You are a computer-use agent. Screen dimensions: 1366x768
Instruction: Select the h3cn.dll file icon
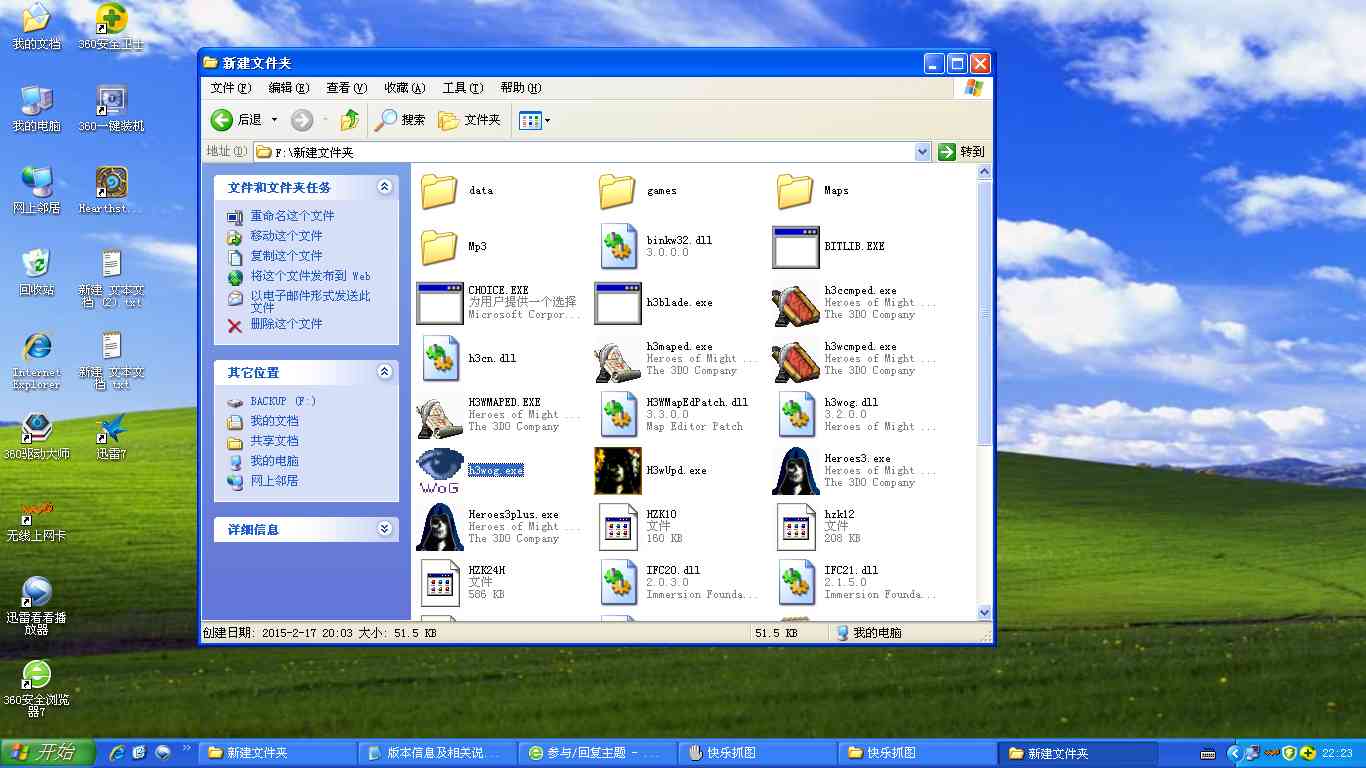click(x=441, y=359)
